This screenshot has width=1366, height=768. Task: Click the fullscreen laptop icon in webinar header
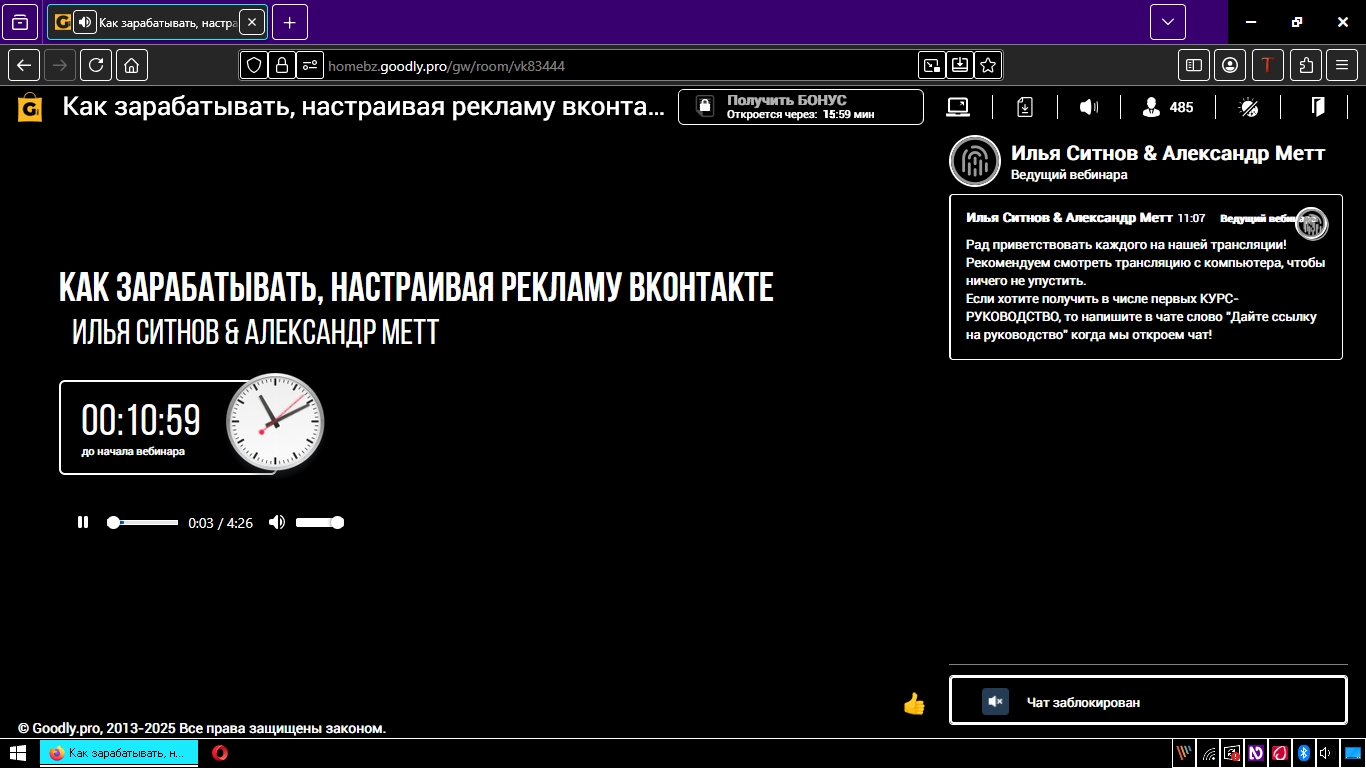point(958,107)
